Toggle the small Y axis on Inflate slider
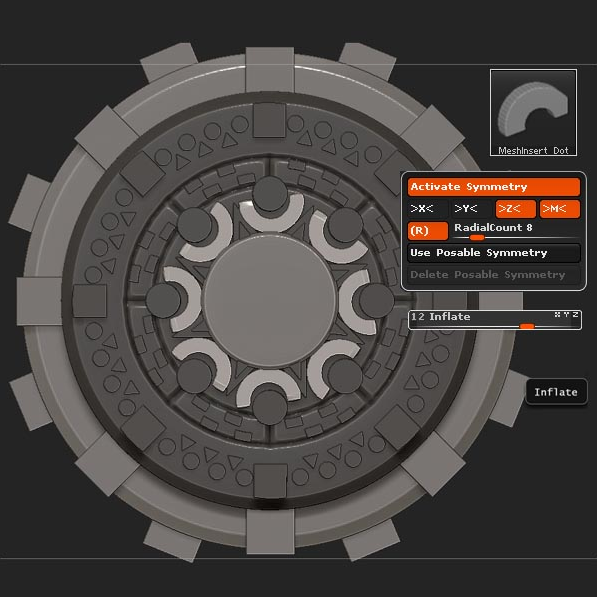The width and height of the screenshot is (597, 597). pos(567,314)
